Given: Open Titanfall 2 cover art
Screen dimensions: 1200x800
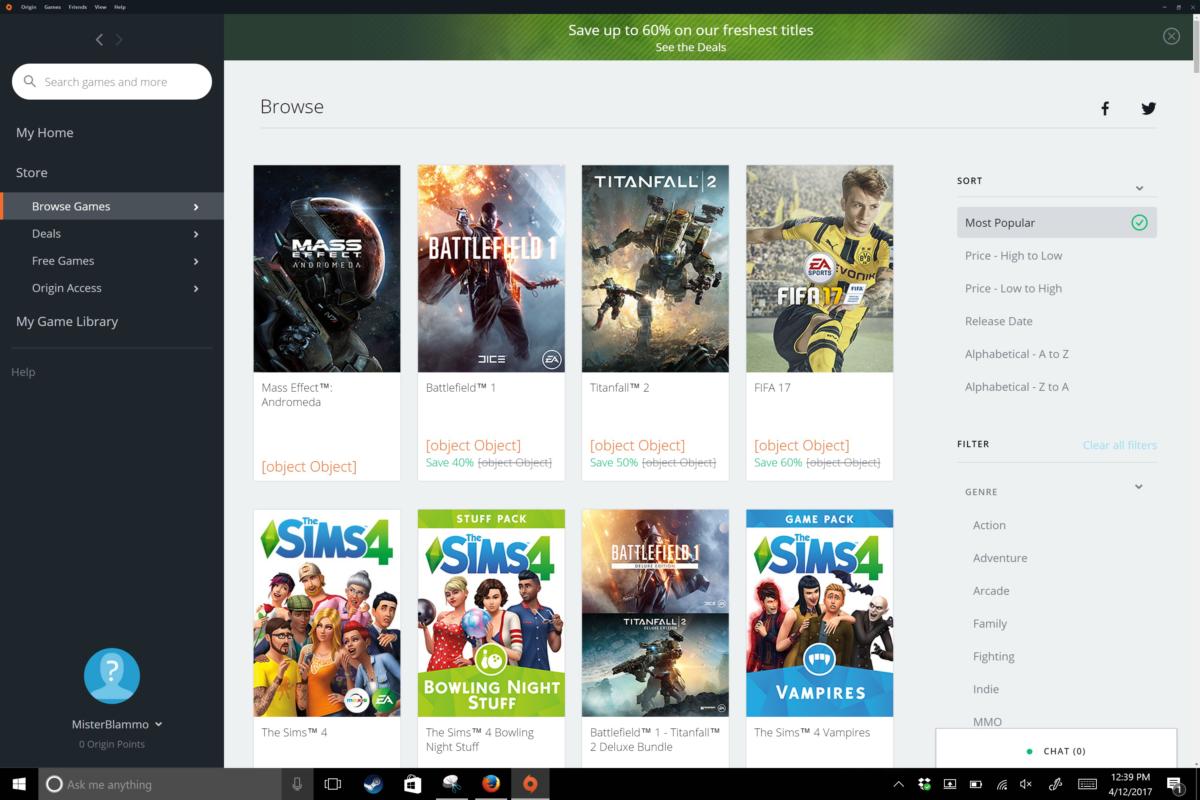Looking at the screenshot, I should [655, 269].
